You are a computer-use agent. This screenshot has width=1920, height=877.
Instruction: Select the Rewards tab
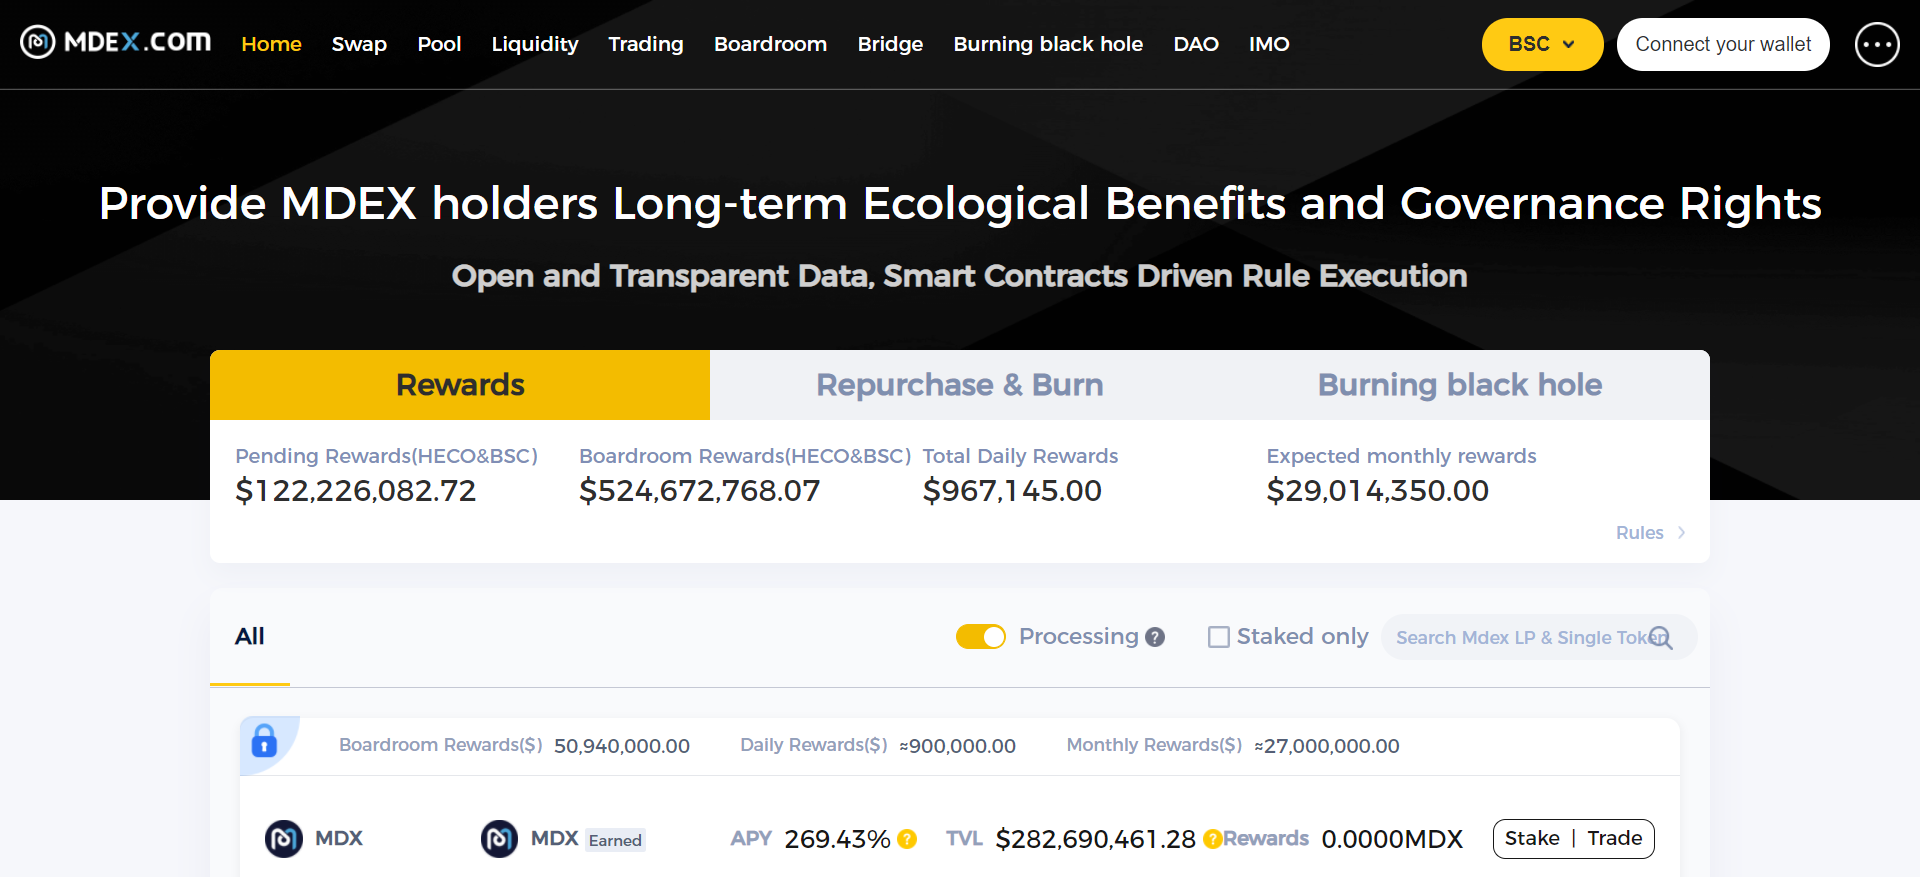tap(460, 385)
